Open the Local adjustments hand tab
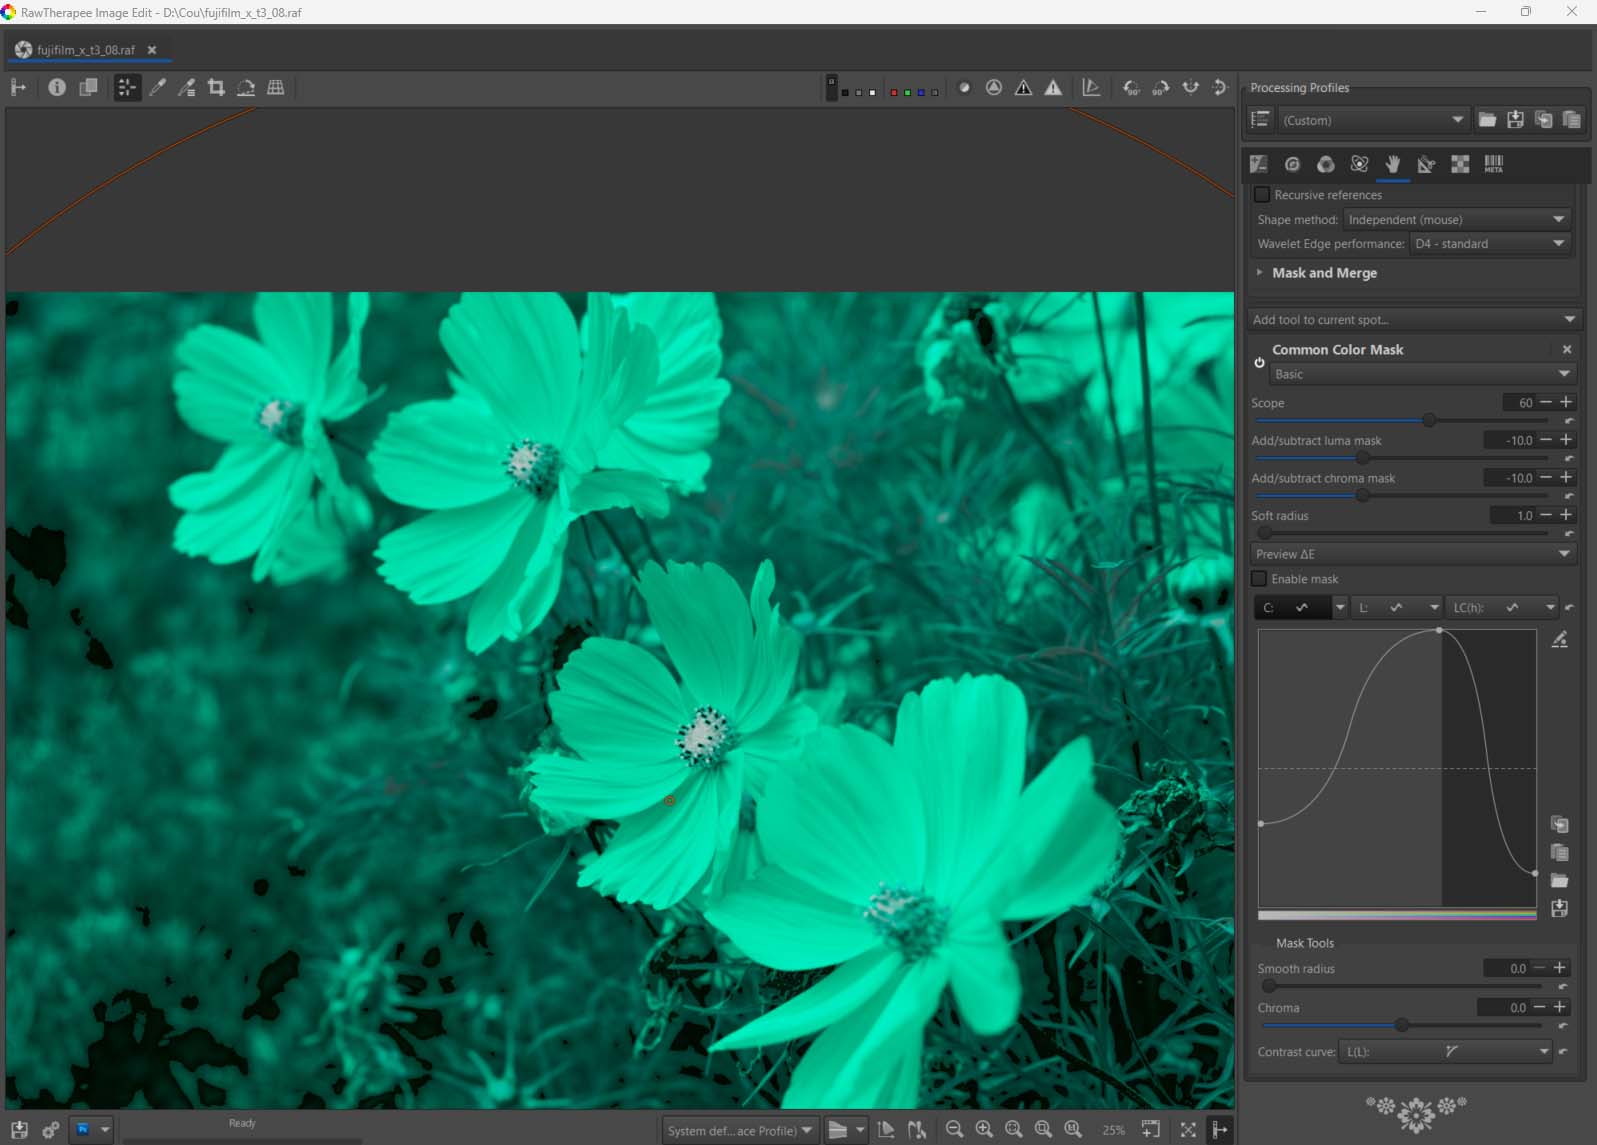 [1392, 164]
